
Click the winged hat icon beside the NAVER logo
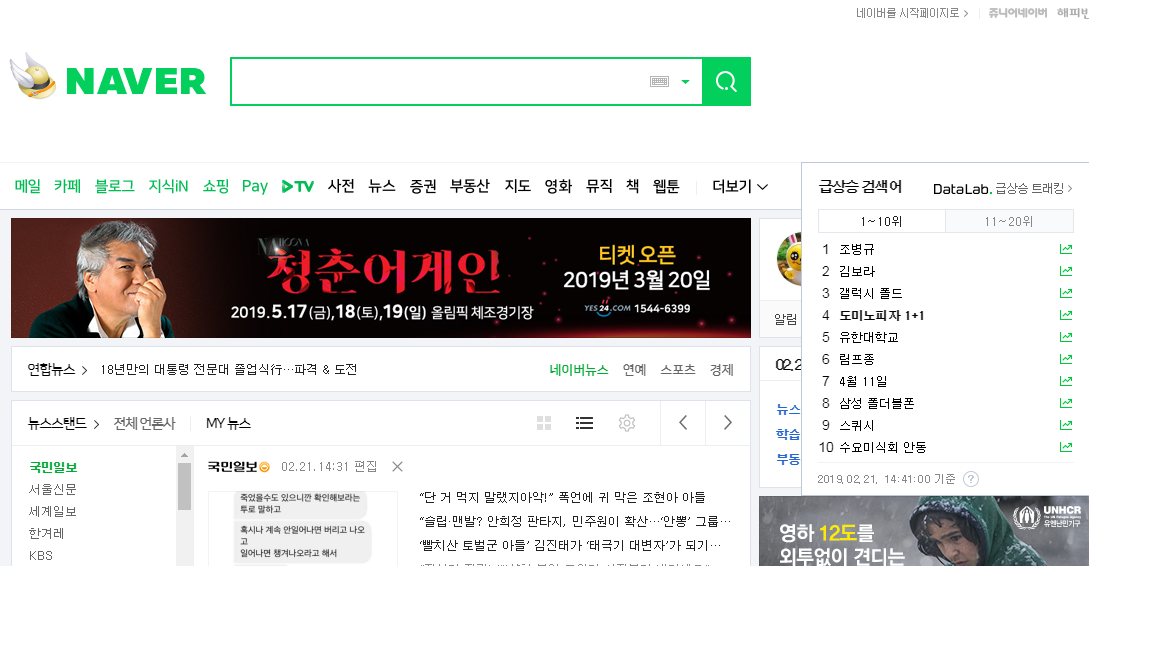pyautogui.click(x=33, y=76)
